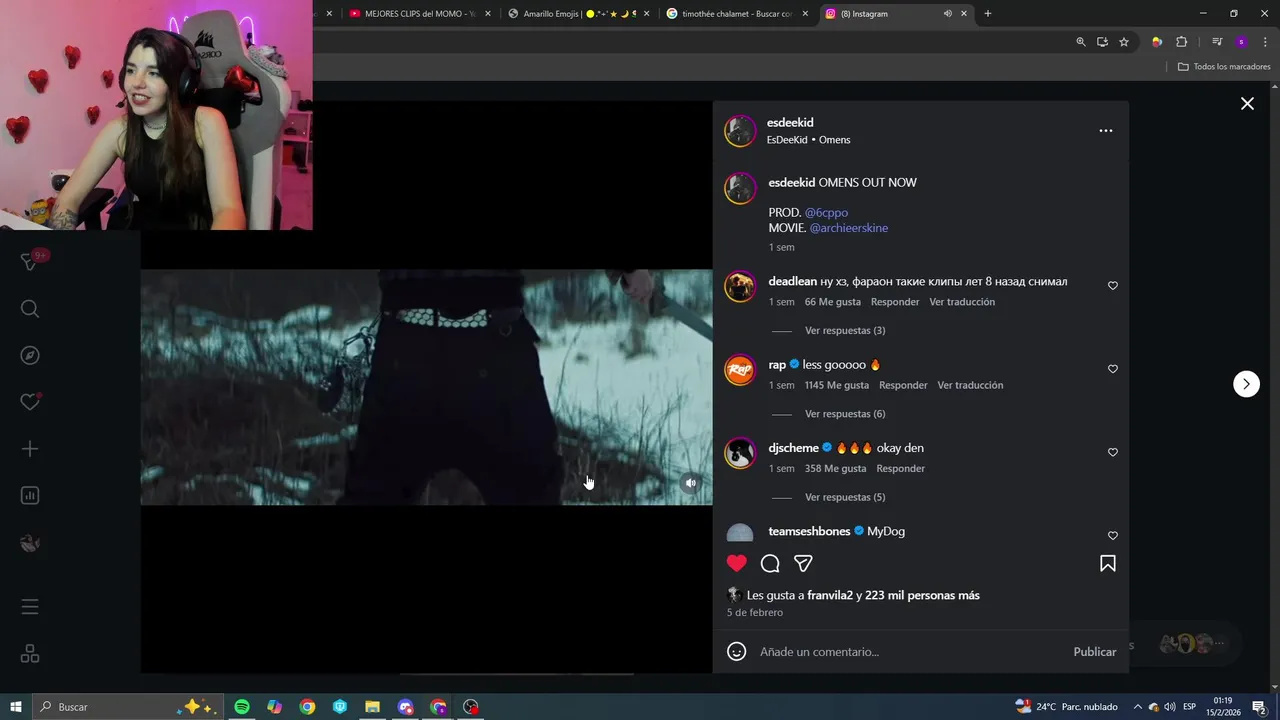Click the comment bubble icon
Image resolution: width=1280 pixels, height=720 pixels.
click(770, 563)
